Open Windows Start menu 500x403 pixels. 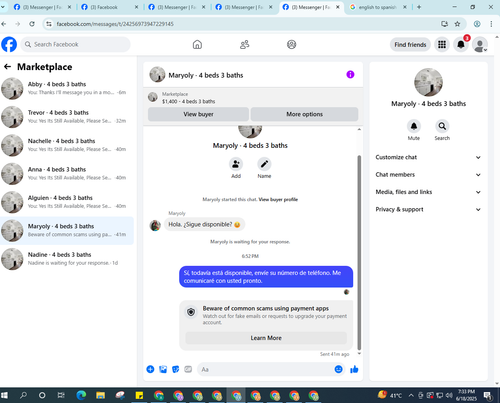click(x=4, y=395)
